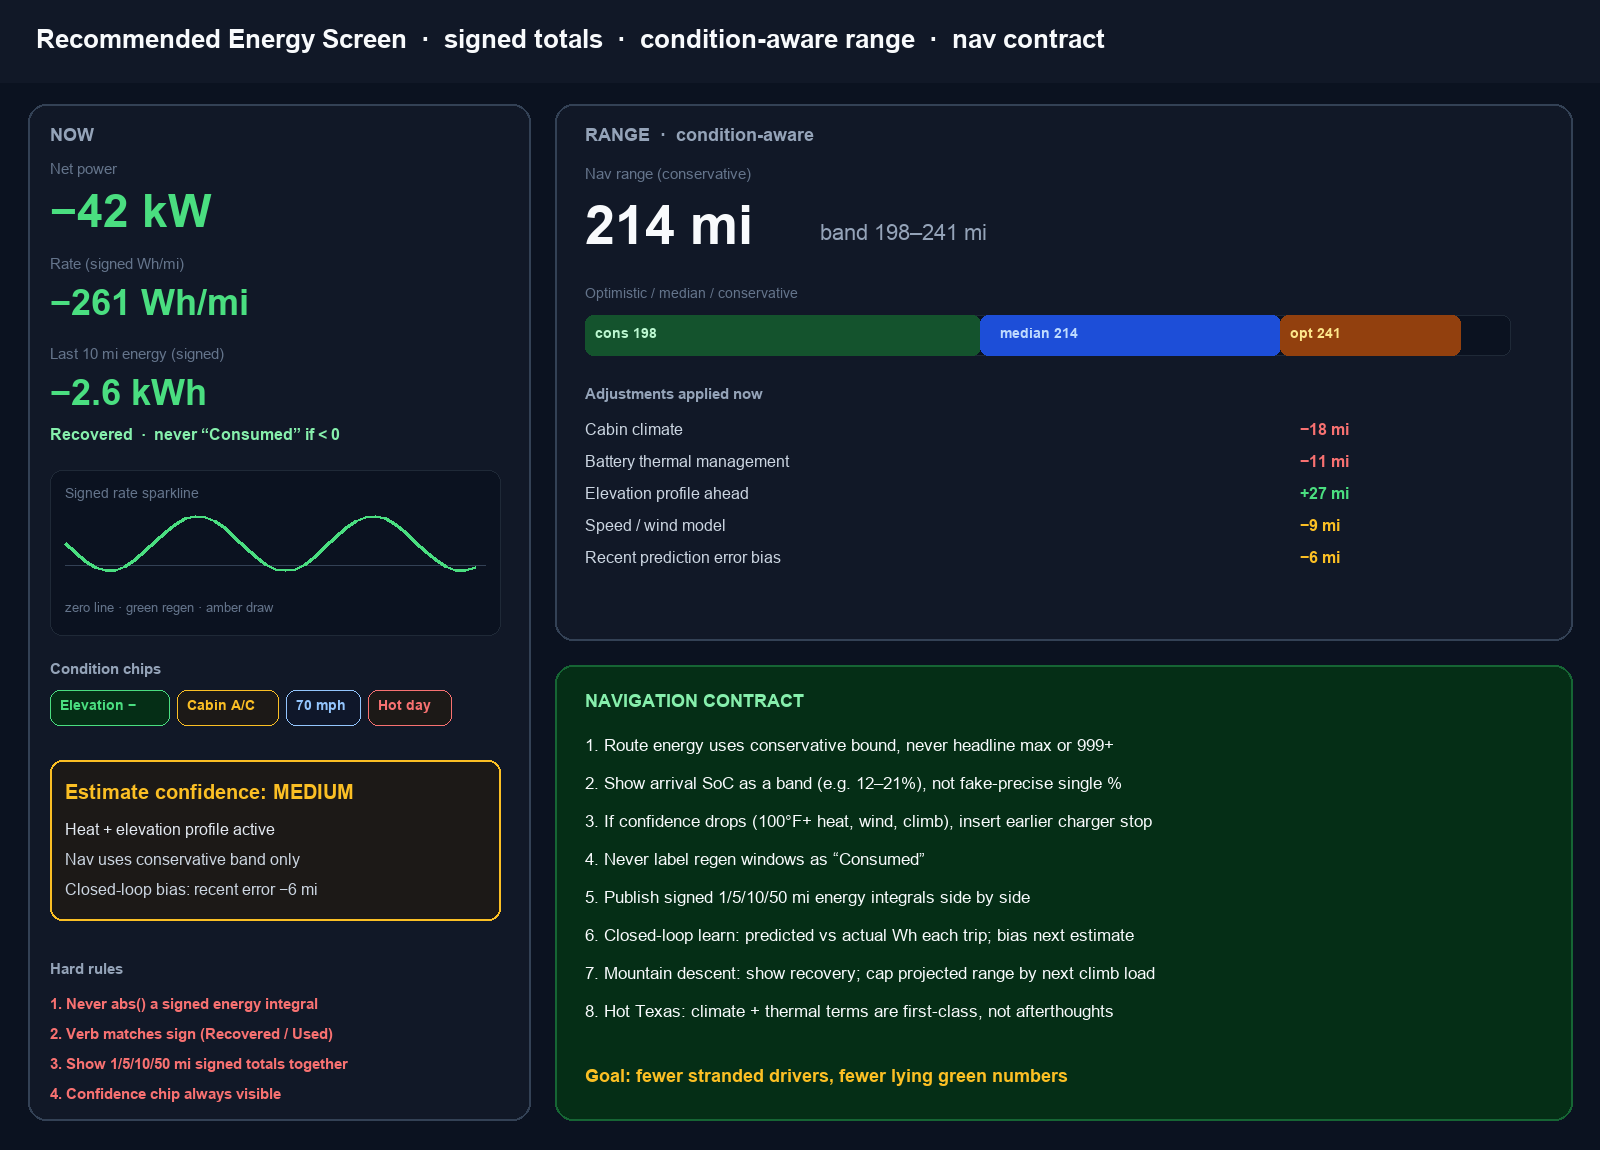Screen dimensions: 1600x1150
Task: Click contract item 4 Never label regen Consumed
Action: [x=755, y=859]
